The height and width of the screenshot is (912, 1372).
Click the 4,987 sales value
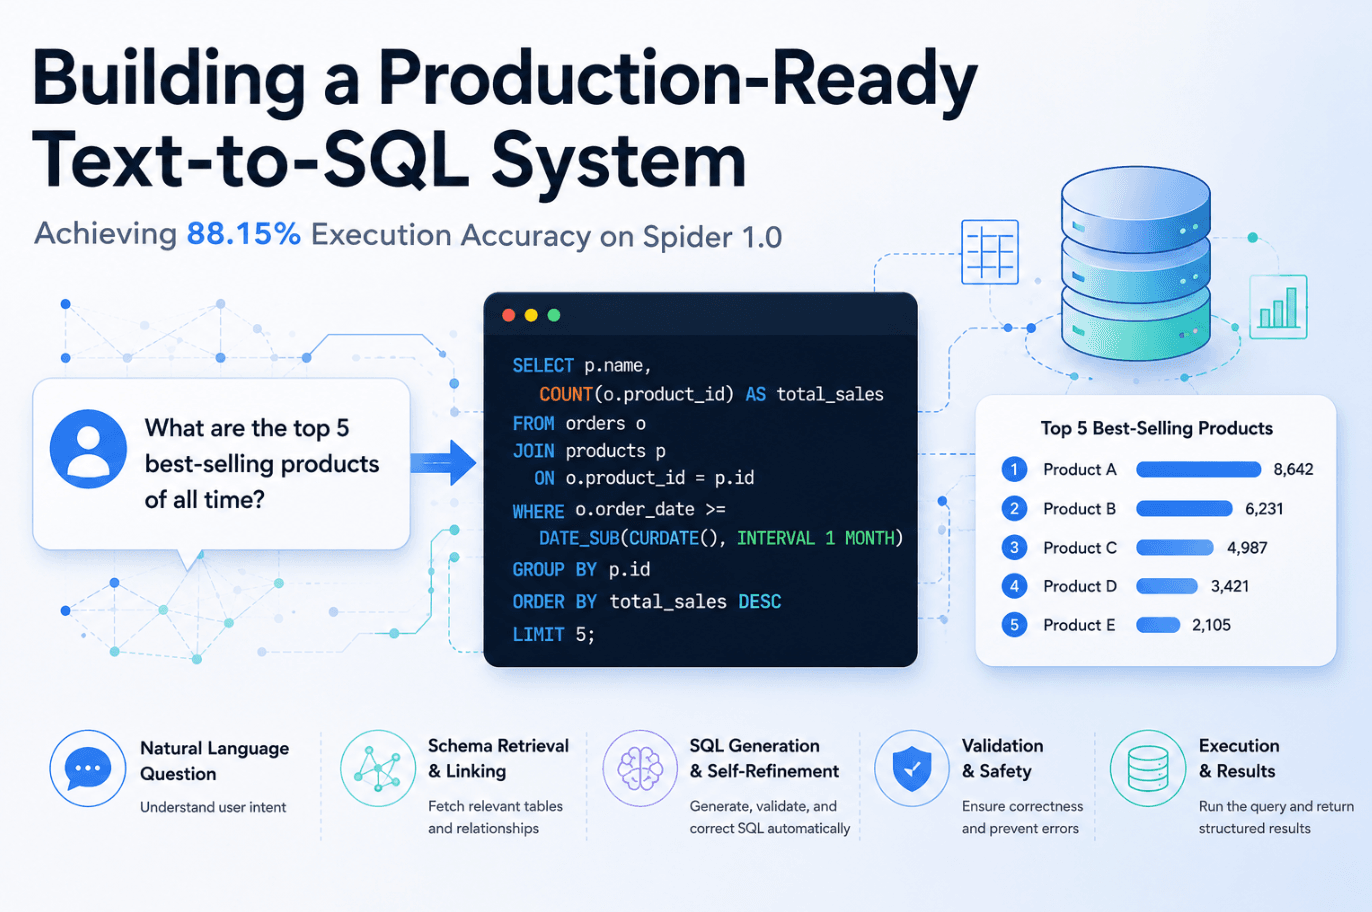(1247, 547)
